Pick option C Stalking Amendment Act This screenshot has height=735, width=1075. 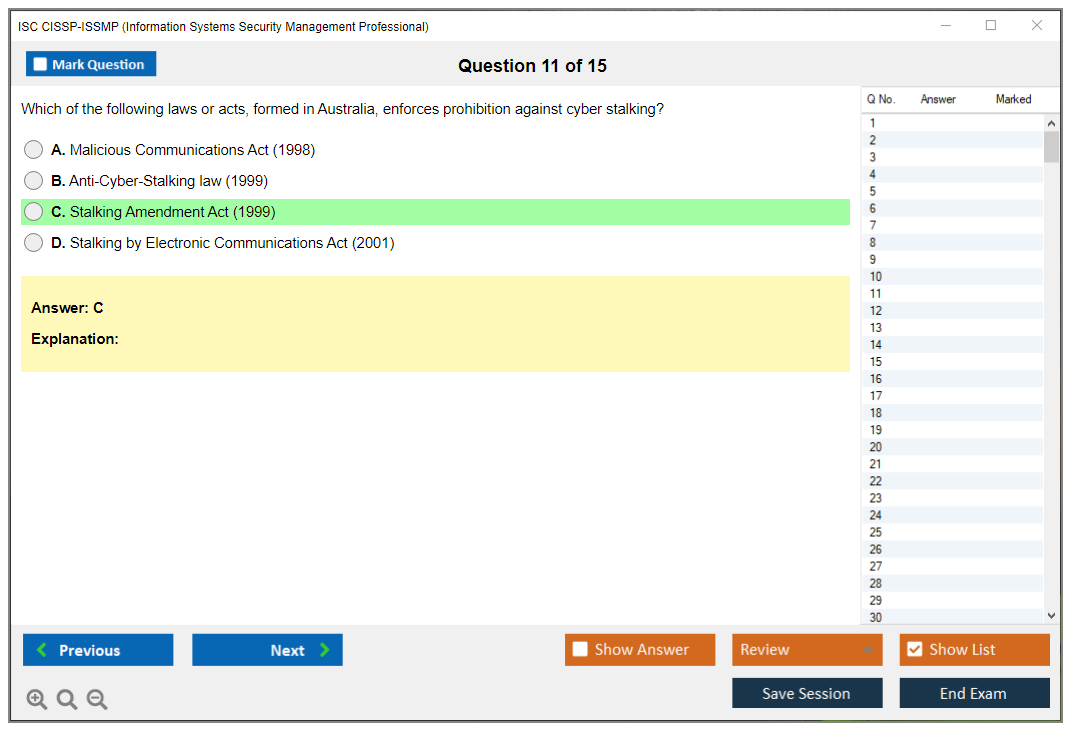tap(34, 212)
